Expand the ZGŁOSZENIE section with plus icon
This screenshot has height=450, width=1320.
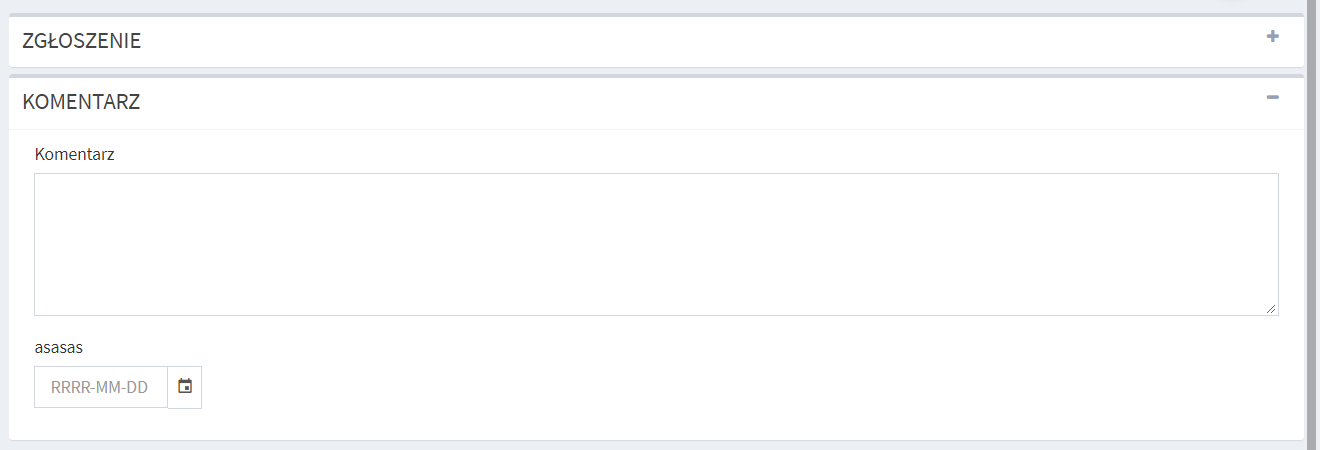[x=1273, y=37]
